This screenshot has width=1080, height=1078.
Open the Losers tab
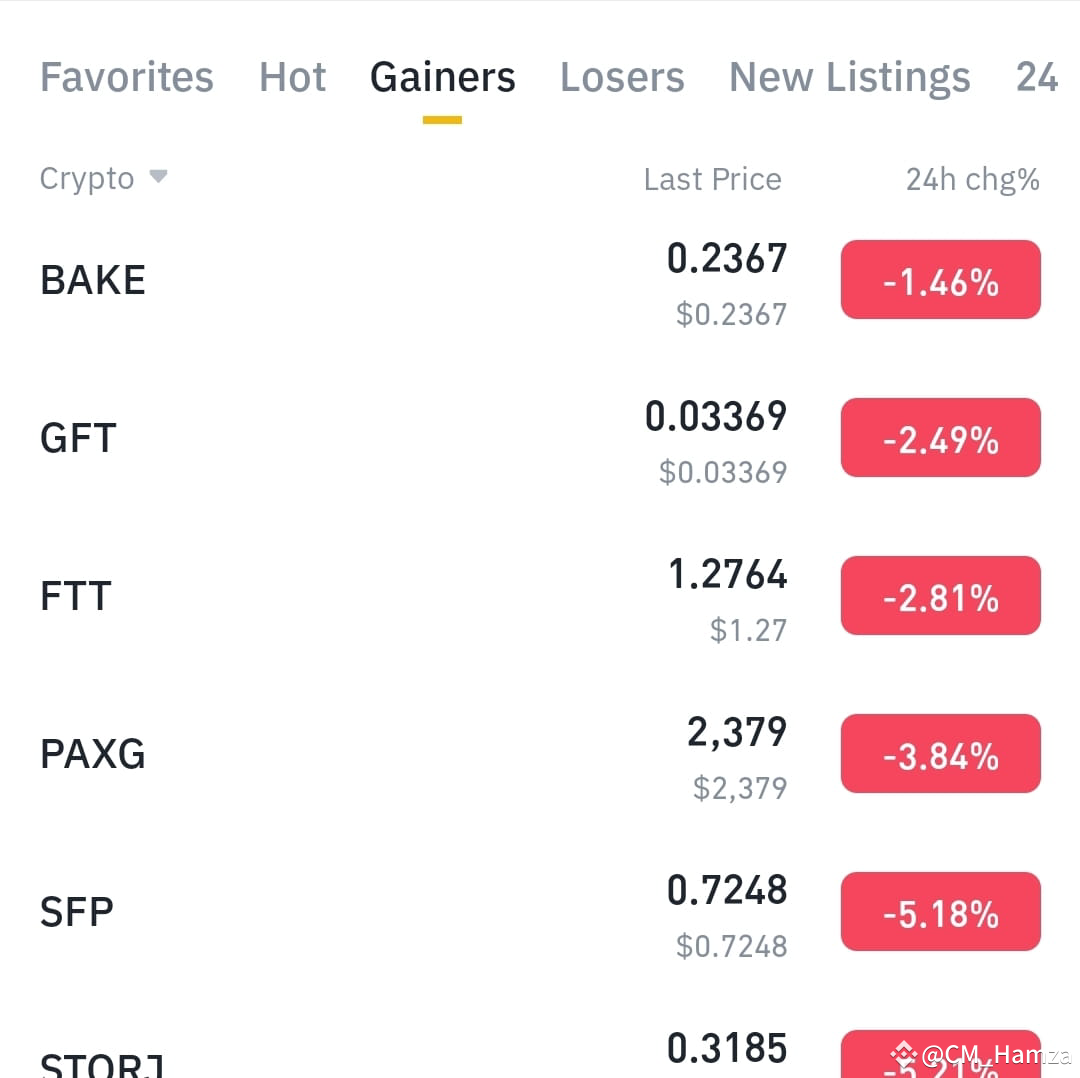point(622,76)
